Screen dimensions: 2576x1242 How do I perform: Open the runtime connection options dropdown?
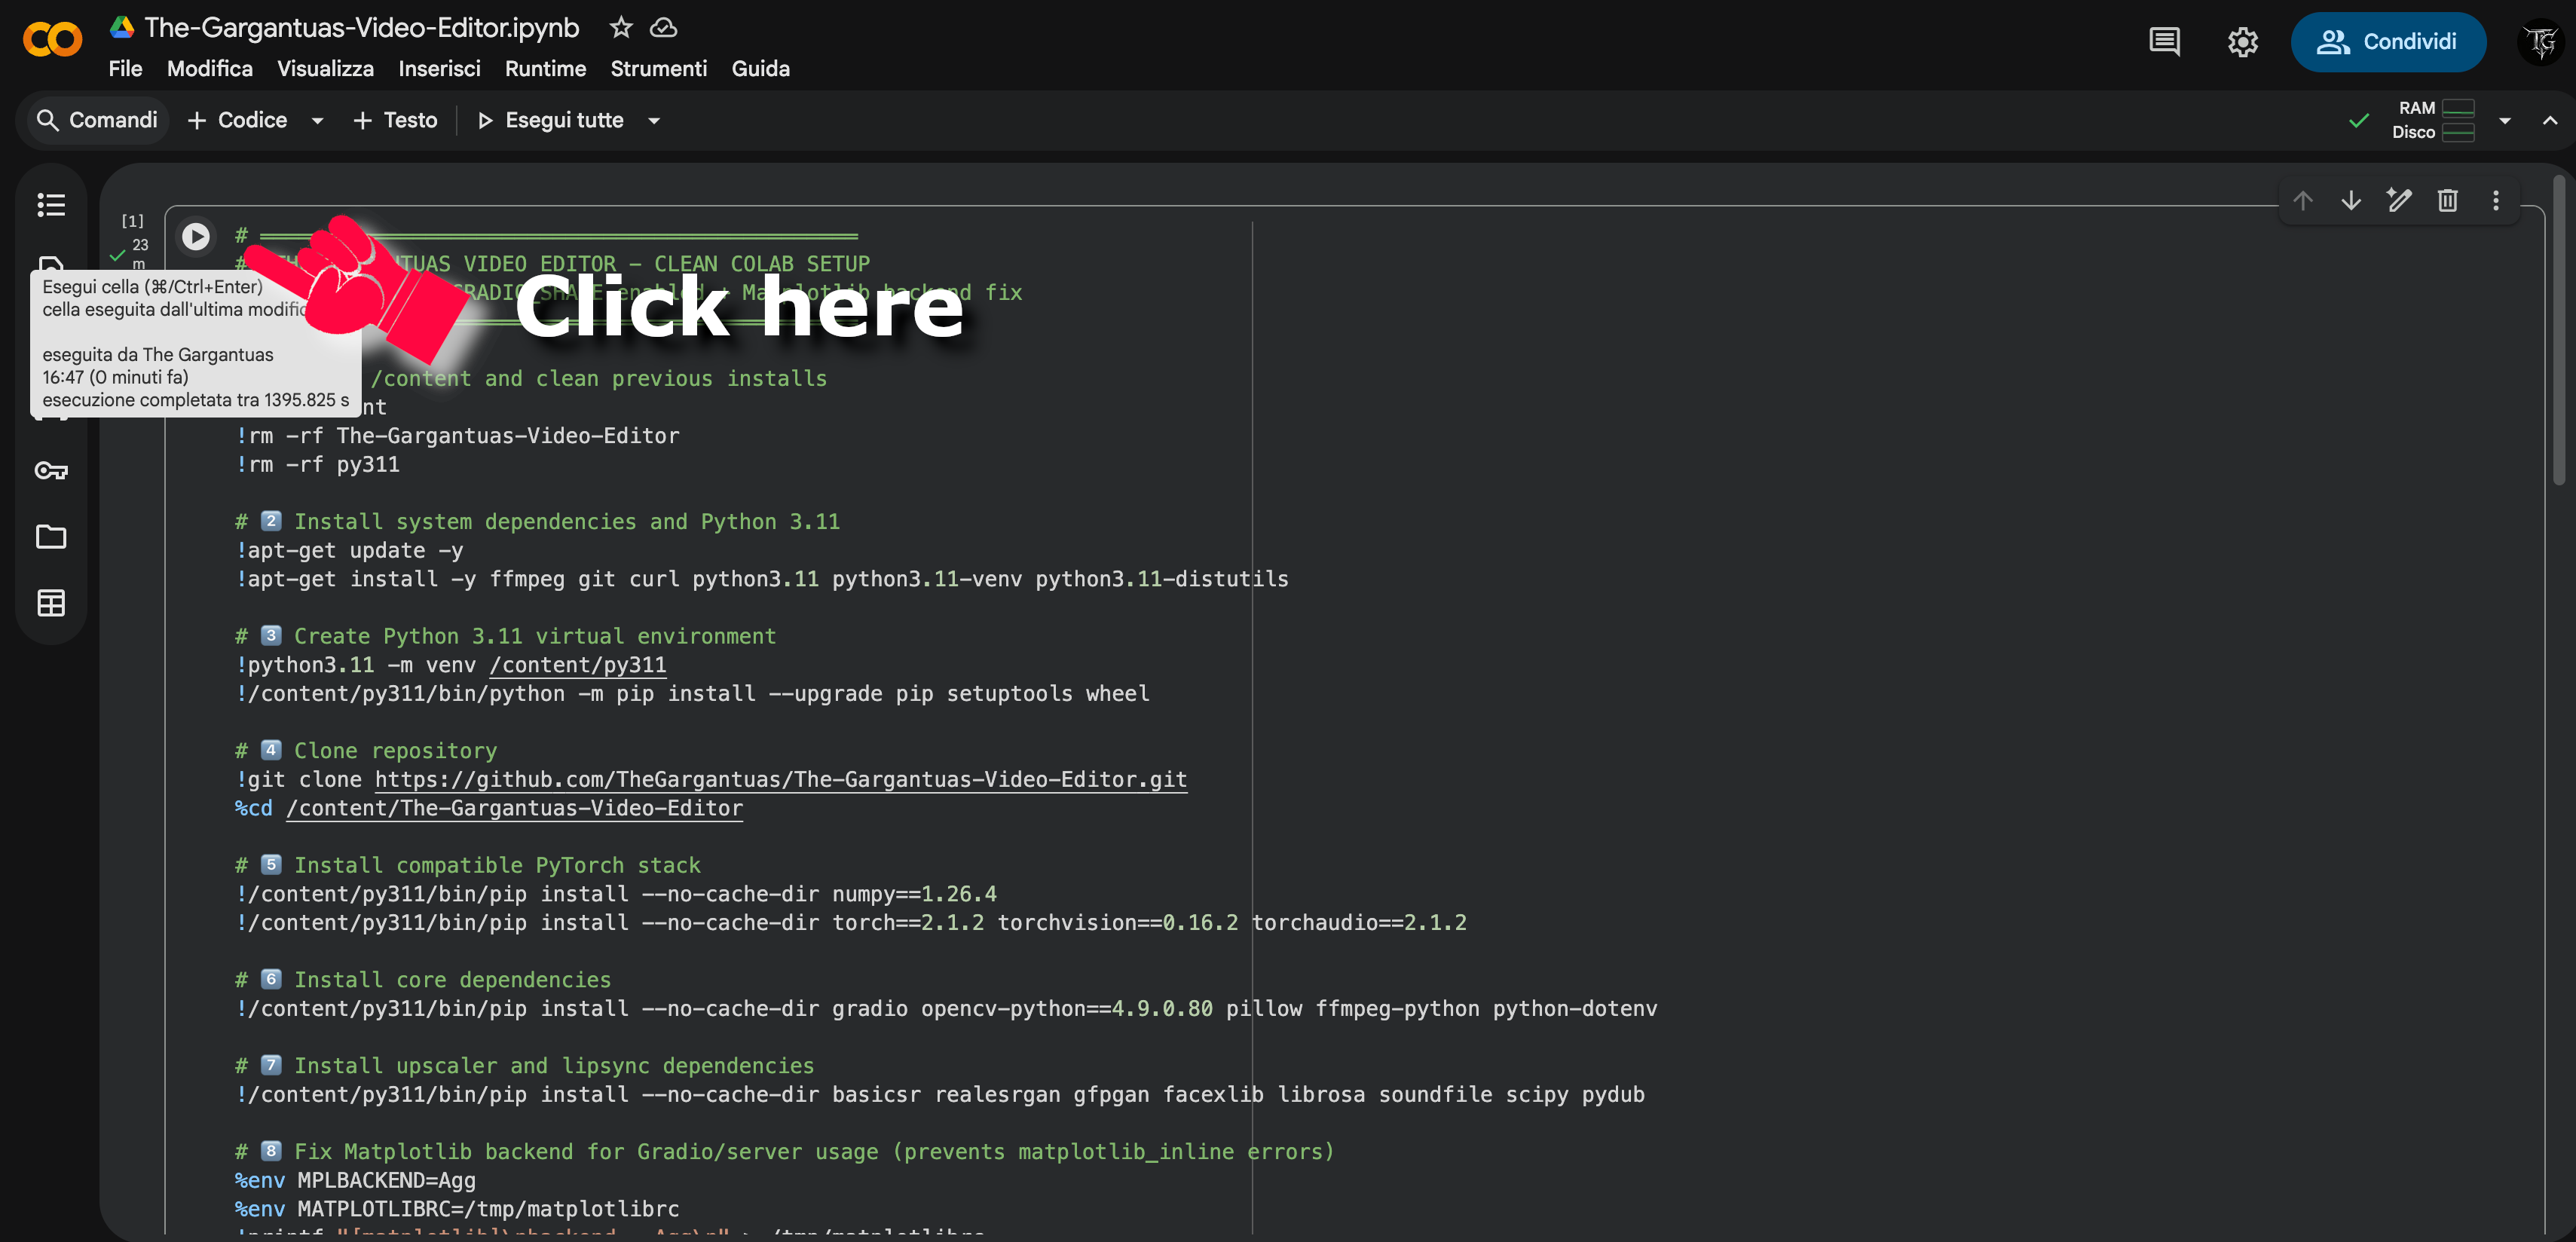tap(2504, 121)
